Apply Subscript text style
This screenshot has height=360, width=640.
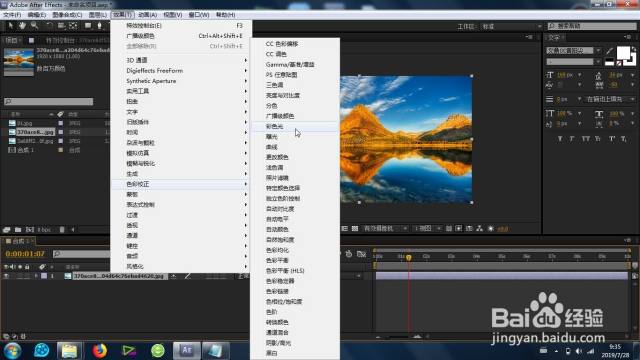(624, 139)
